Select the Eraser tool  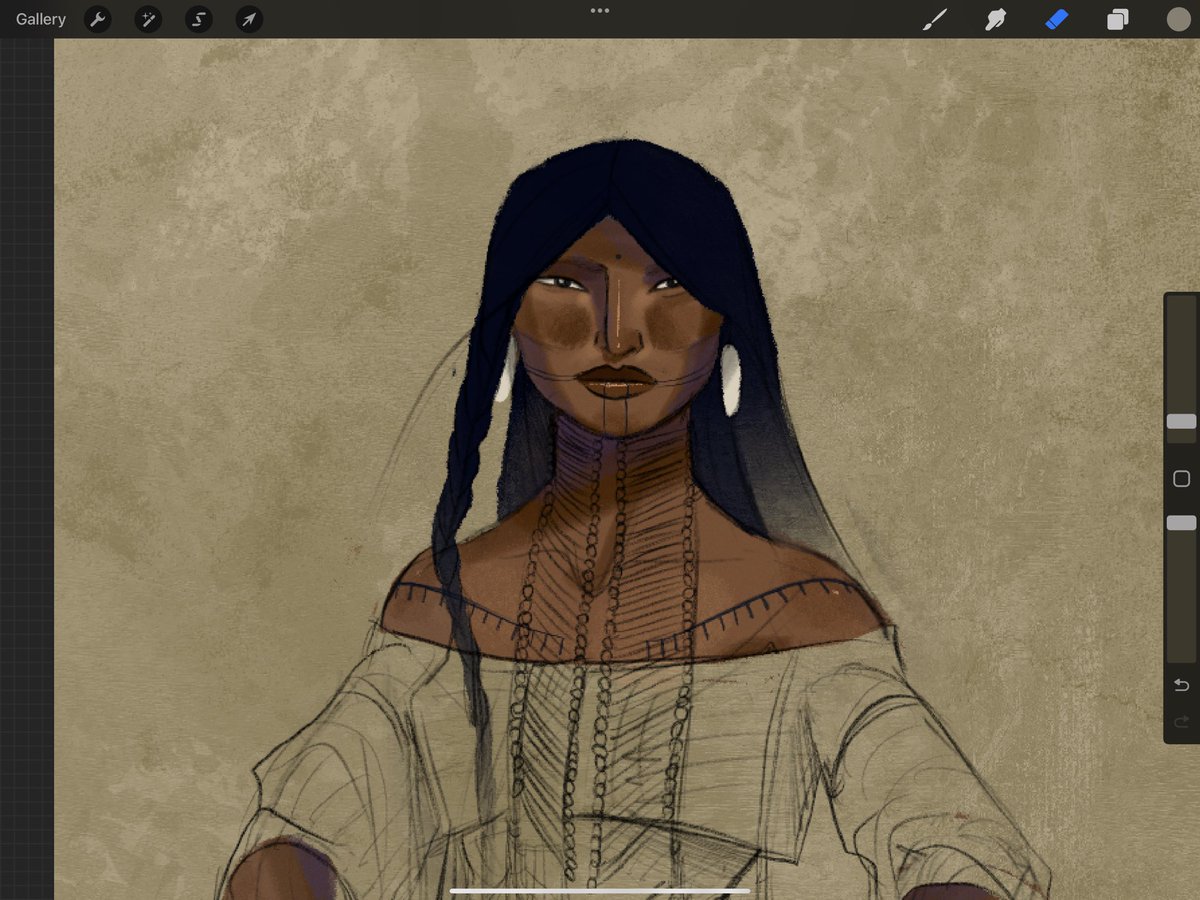tap(1057, 19)
